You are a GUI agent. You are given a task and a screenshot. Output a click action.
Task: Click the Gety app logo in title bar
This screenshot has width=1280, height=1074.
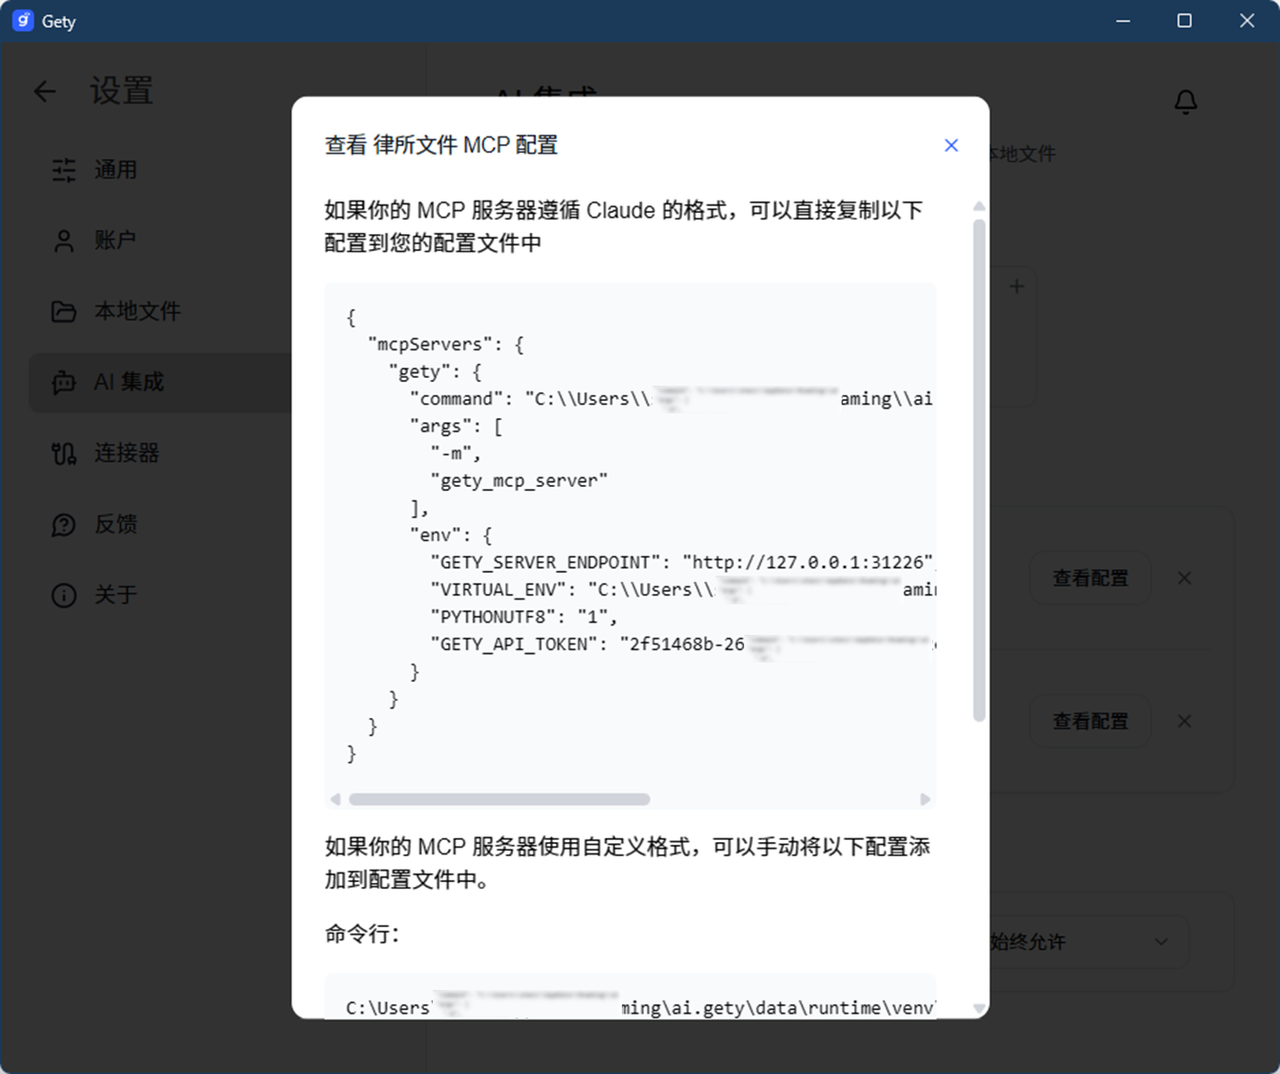pyautogui.click(x=23, y=21)
